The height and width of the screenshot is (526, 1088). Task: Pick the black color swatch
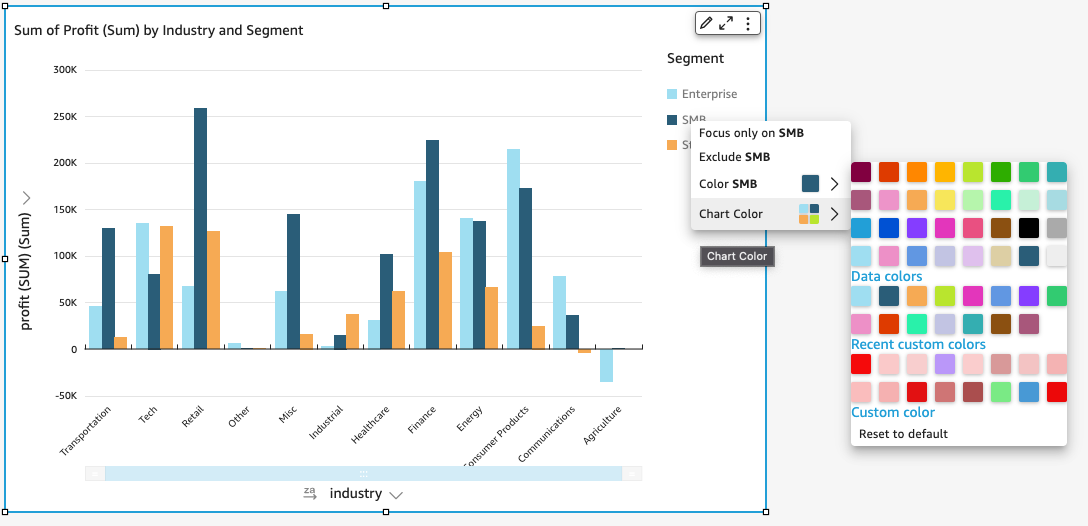pos(1028,228)
